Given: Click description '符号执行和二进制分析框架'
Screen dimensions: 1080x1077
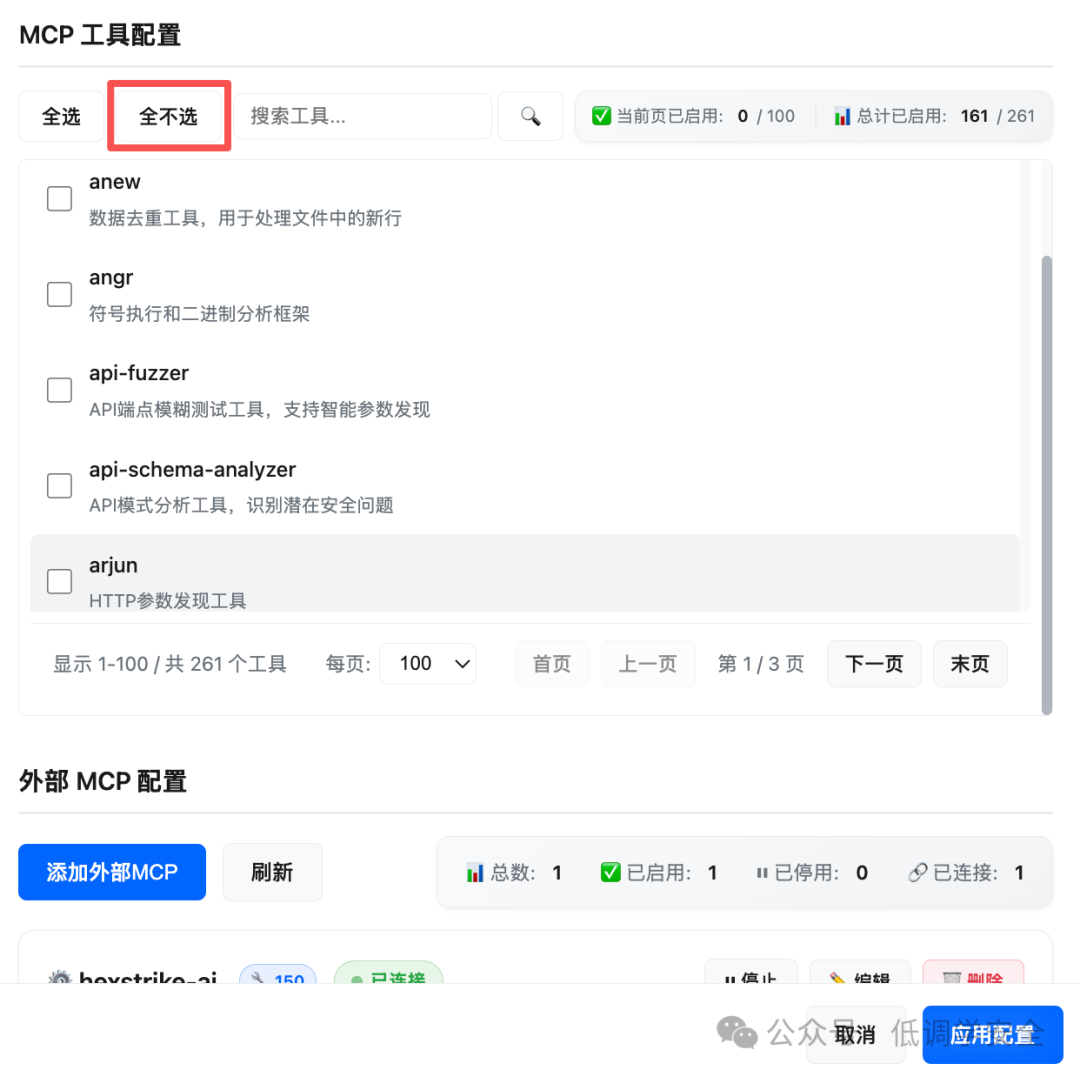Looking at the screenshot, I should pos(199,314).
